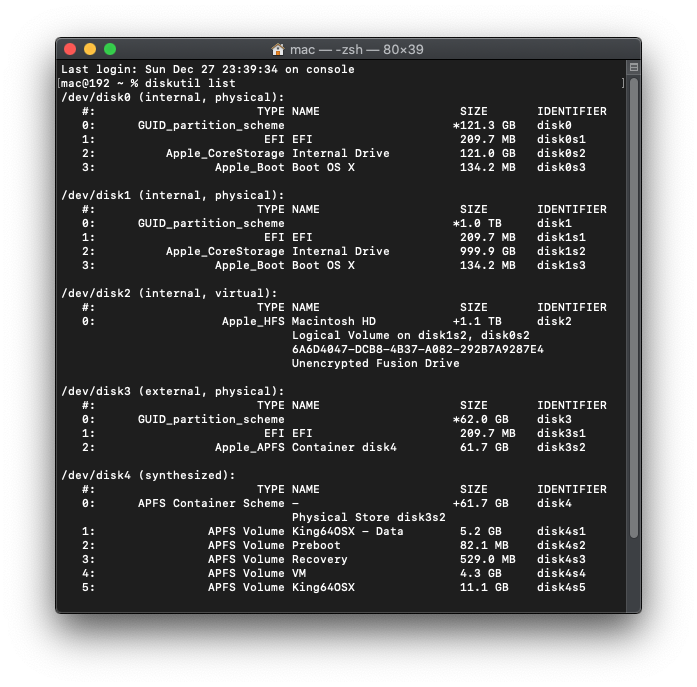The image size is (697, 687).
Task: Click the "+1.1 TB" size value
Action: (477, 321)
